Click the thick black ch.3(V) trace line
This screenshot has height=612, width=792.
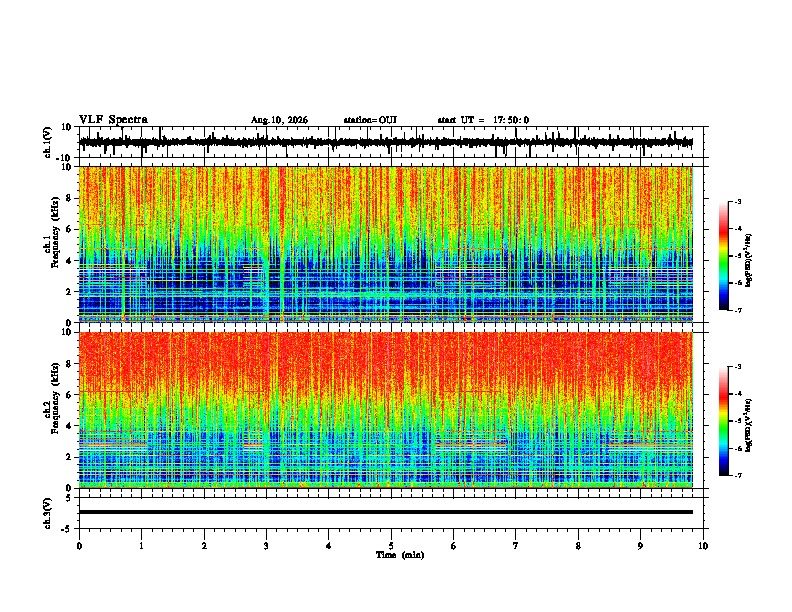386,512
